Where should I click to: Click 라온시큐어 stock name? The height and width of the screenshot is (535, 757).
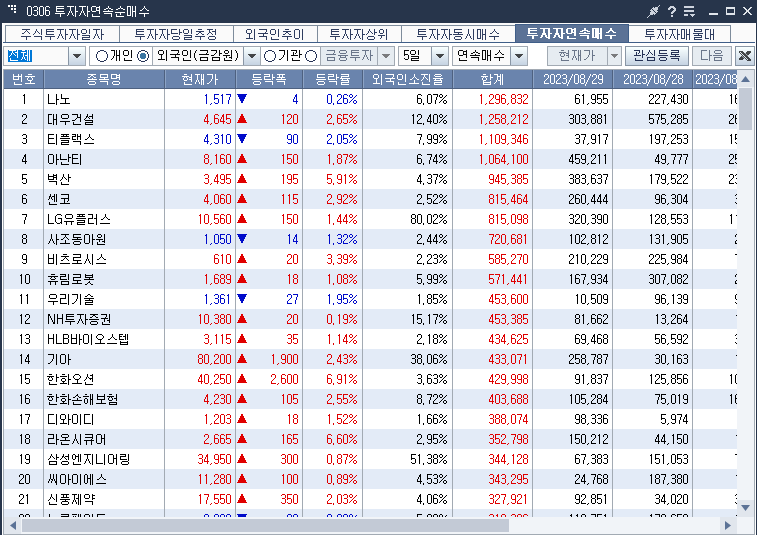pyautogui.click(x=77, y=439)
